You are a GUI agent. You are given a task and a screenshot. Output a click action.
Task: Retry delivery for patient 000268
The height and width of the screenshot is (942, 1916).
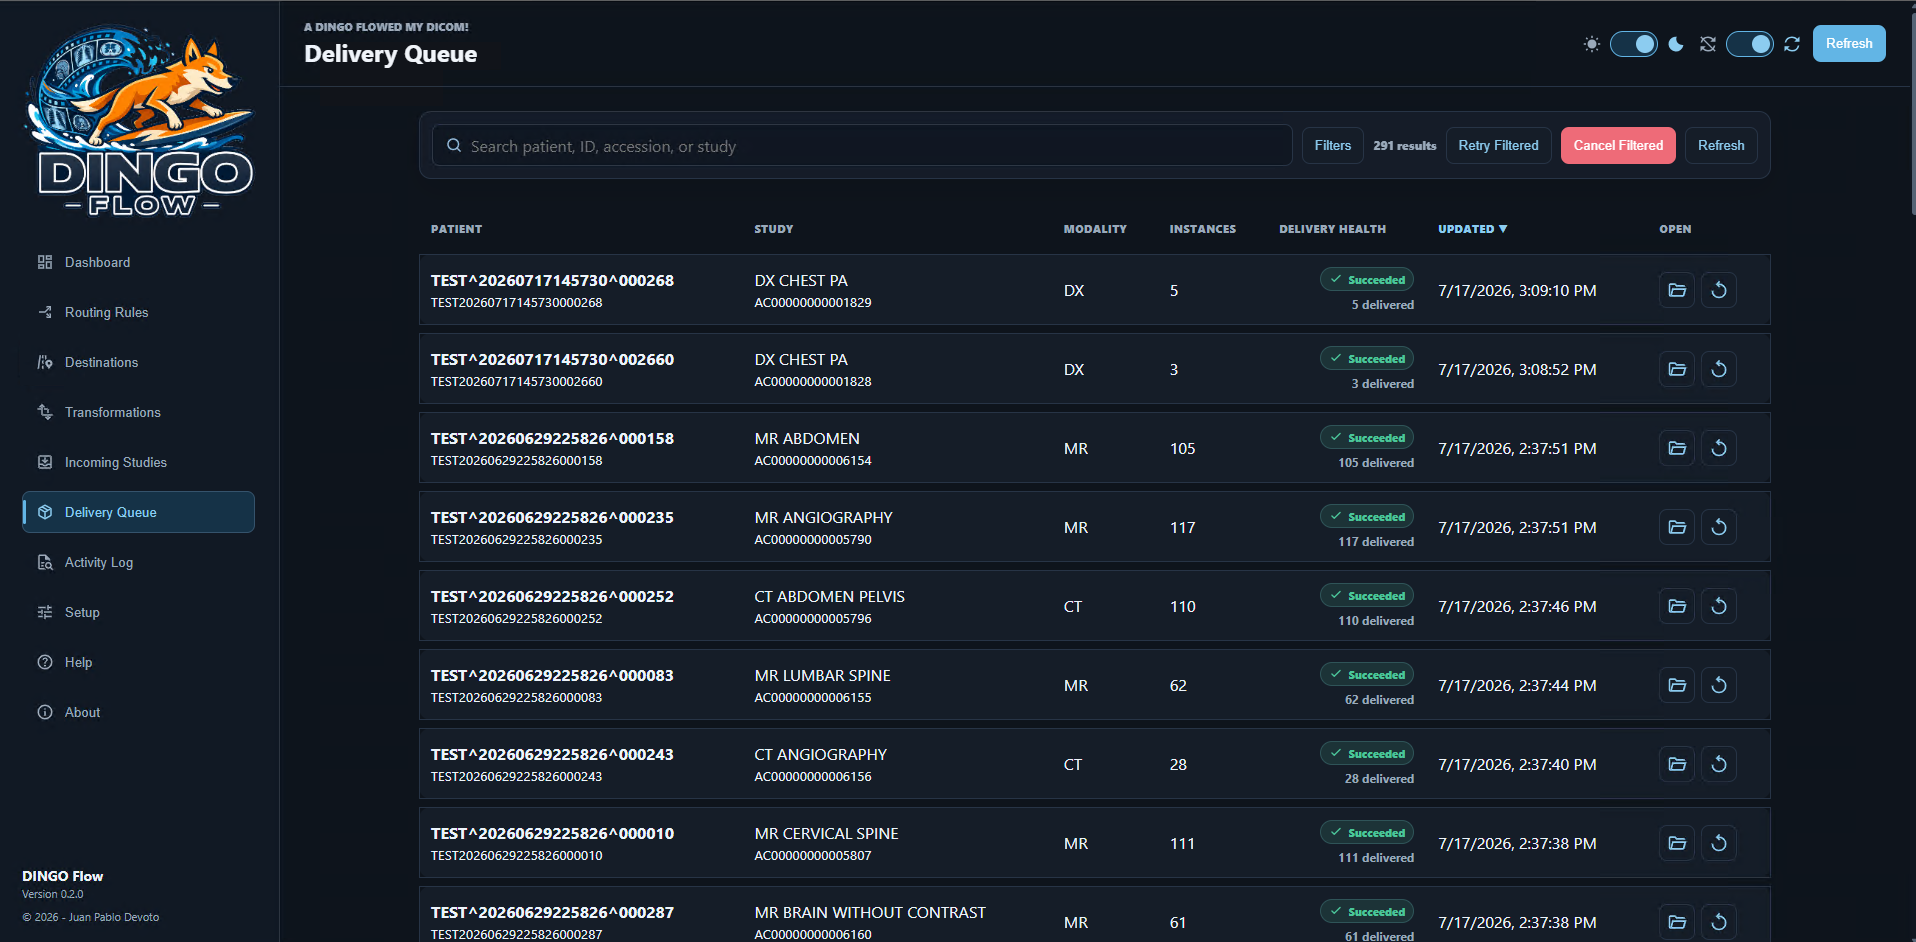click(1719, 290)
